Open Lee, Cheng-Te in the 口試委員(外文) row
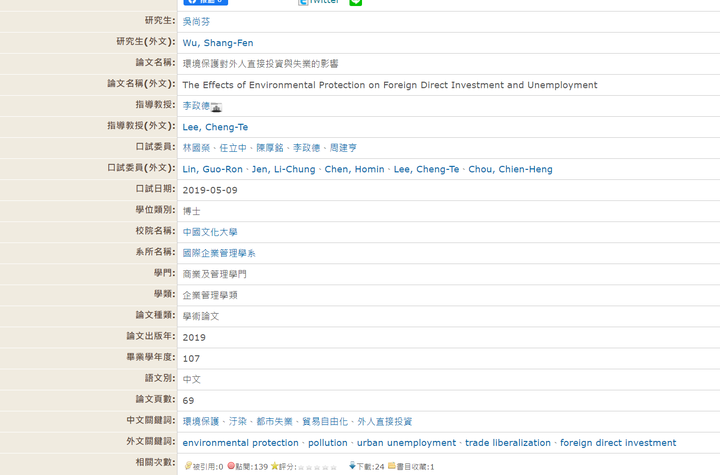The height and width of the screenshot is (475, 720). [x=426, y=169]
